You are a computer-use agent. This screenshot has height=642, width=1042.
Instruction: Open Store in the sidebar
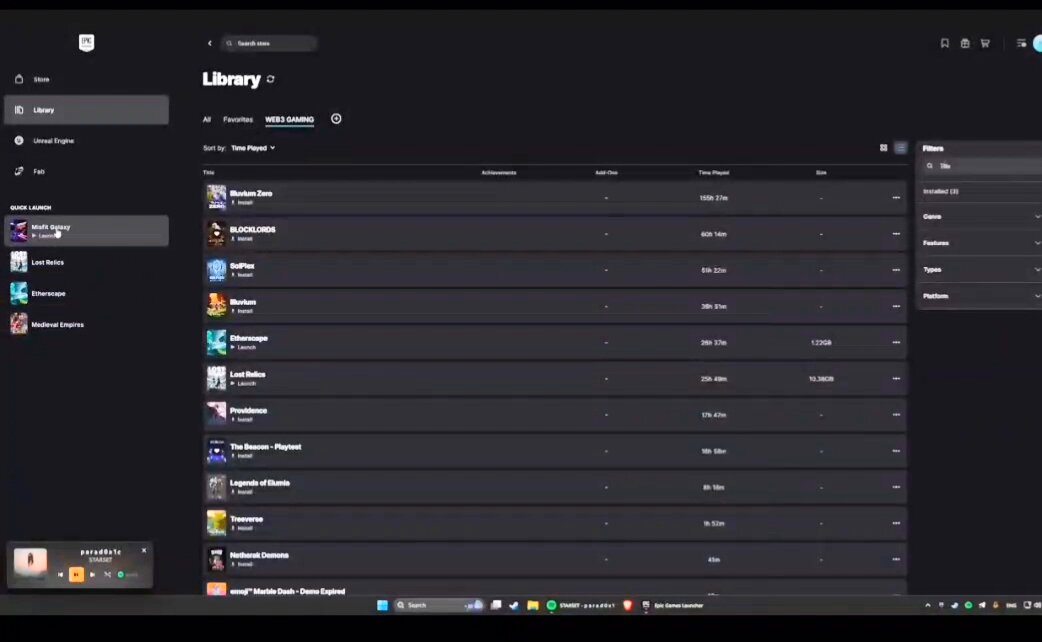(x=86, y=79)
